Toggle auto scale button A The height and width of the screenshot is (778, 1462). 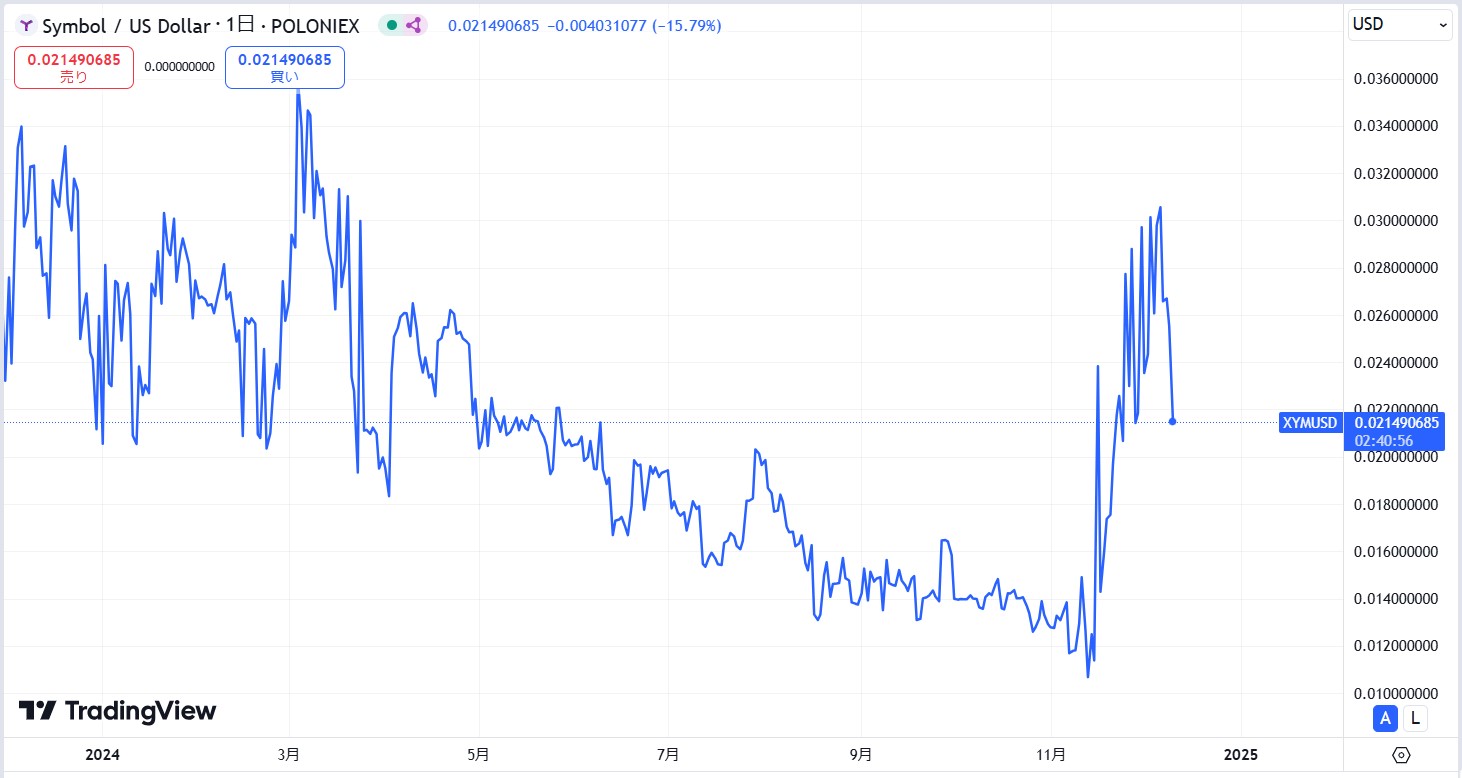(1385, 717)
